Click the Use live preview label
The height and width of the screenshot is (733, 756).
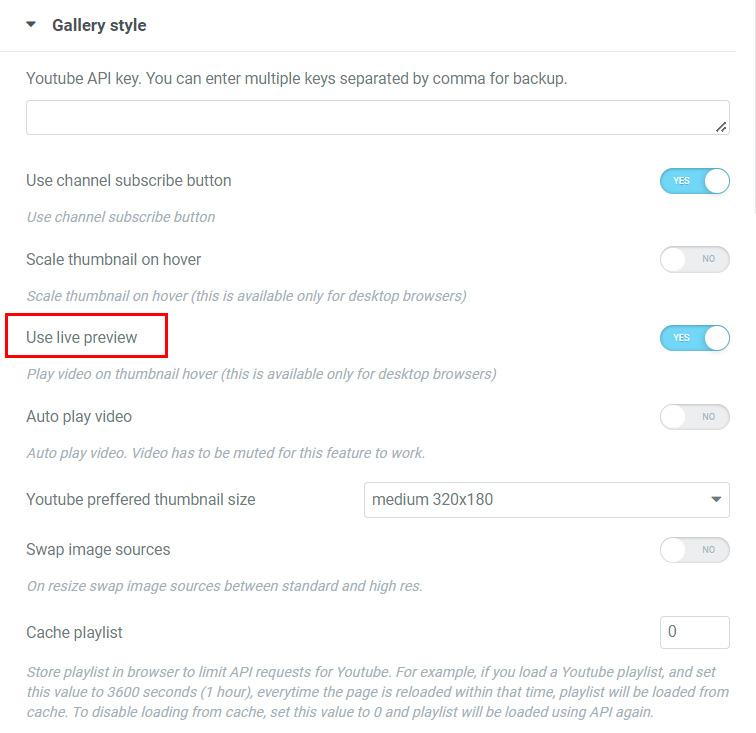(x=82, y=337)
